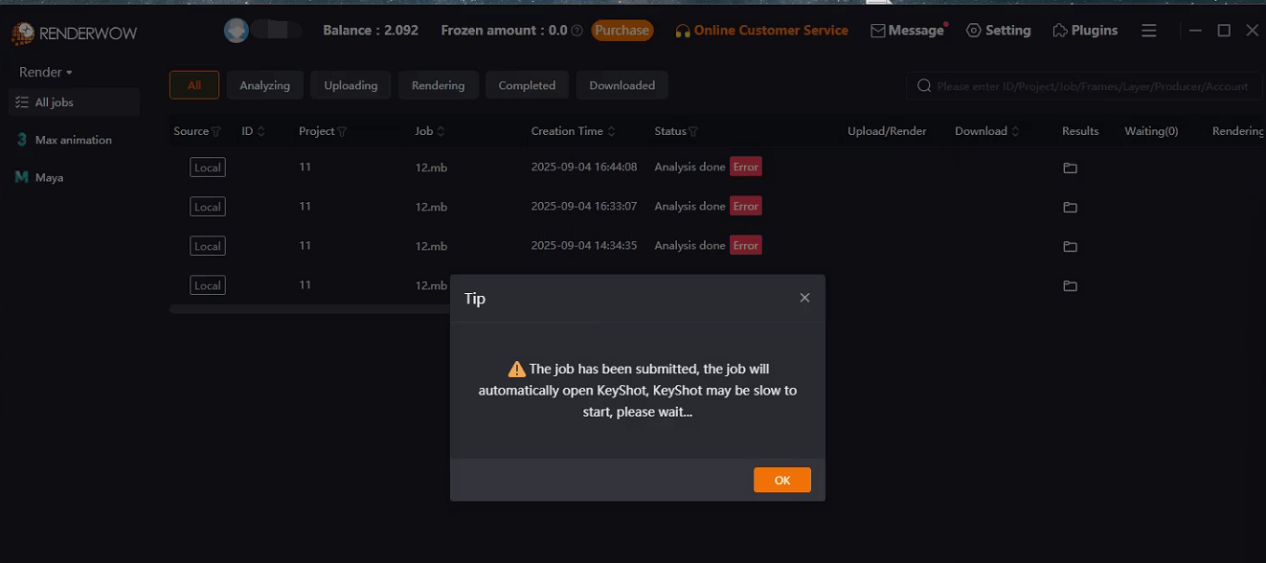1266x563 pixels.
Task: Click the Upload/Render column header
Action: point(887,131)
